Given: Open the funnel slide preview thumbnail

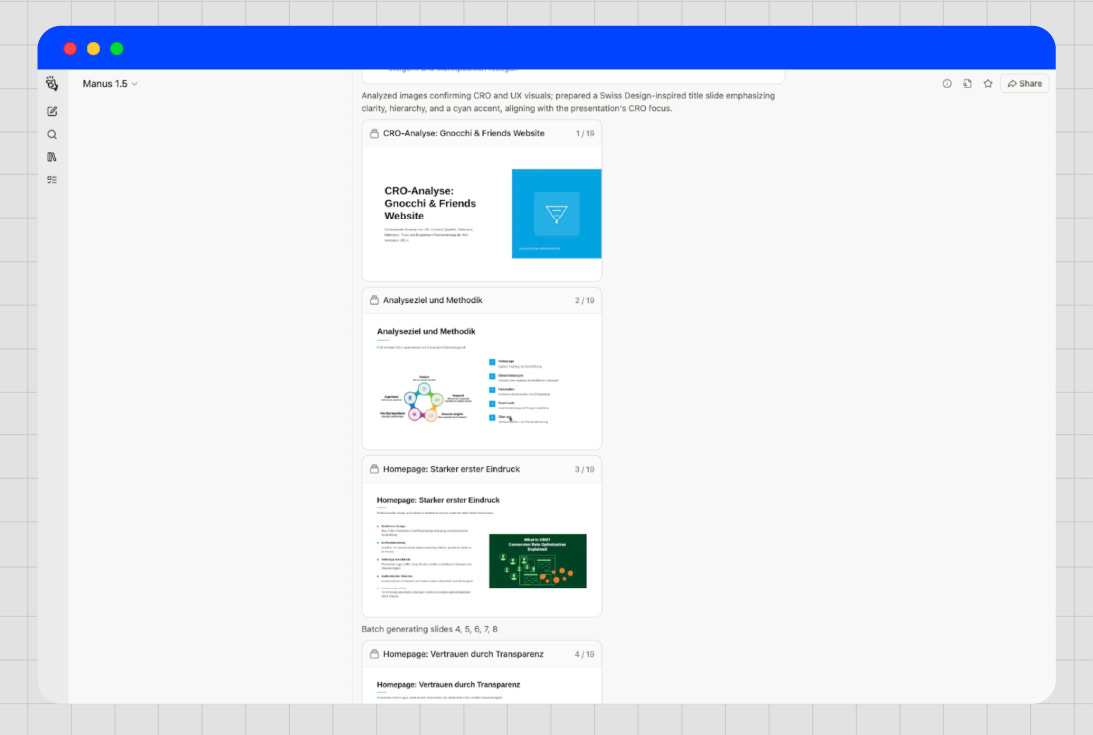Looking at the screenshot, I should (x=556, y=213).
